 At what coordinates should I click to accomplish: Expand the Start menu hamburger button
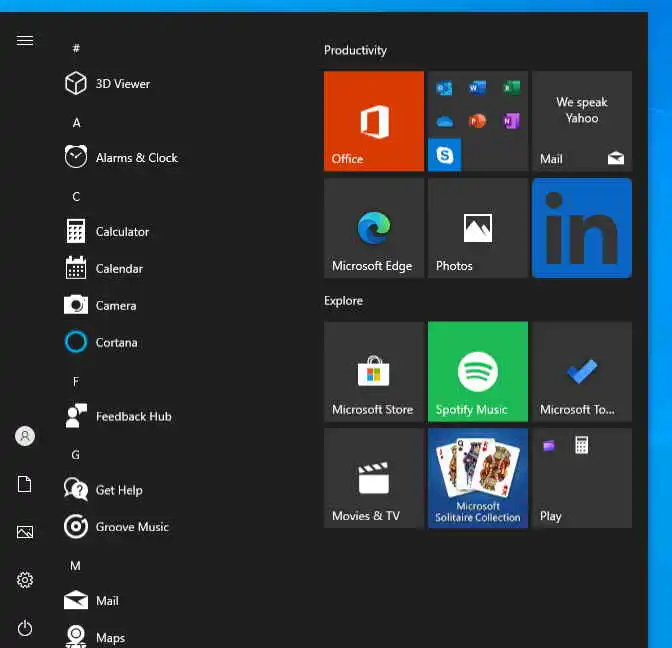coord(25,40)
